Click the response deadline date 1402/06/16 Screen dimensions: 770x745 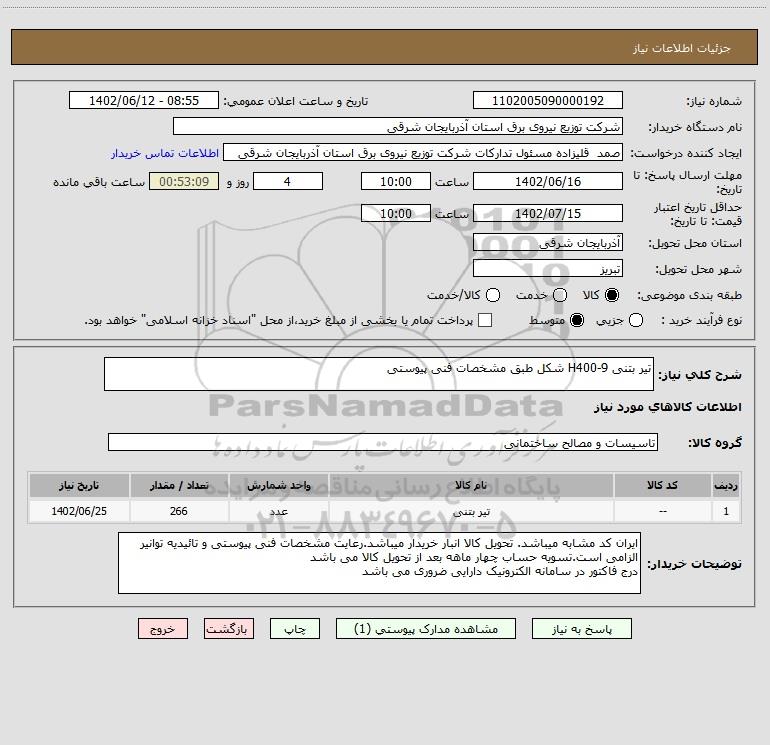coord(548,181)
